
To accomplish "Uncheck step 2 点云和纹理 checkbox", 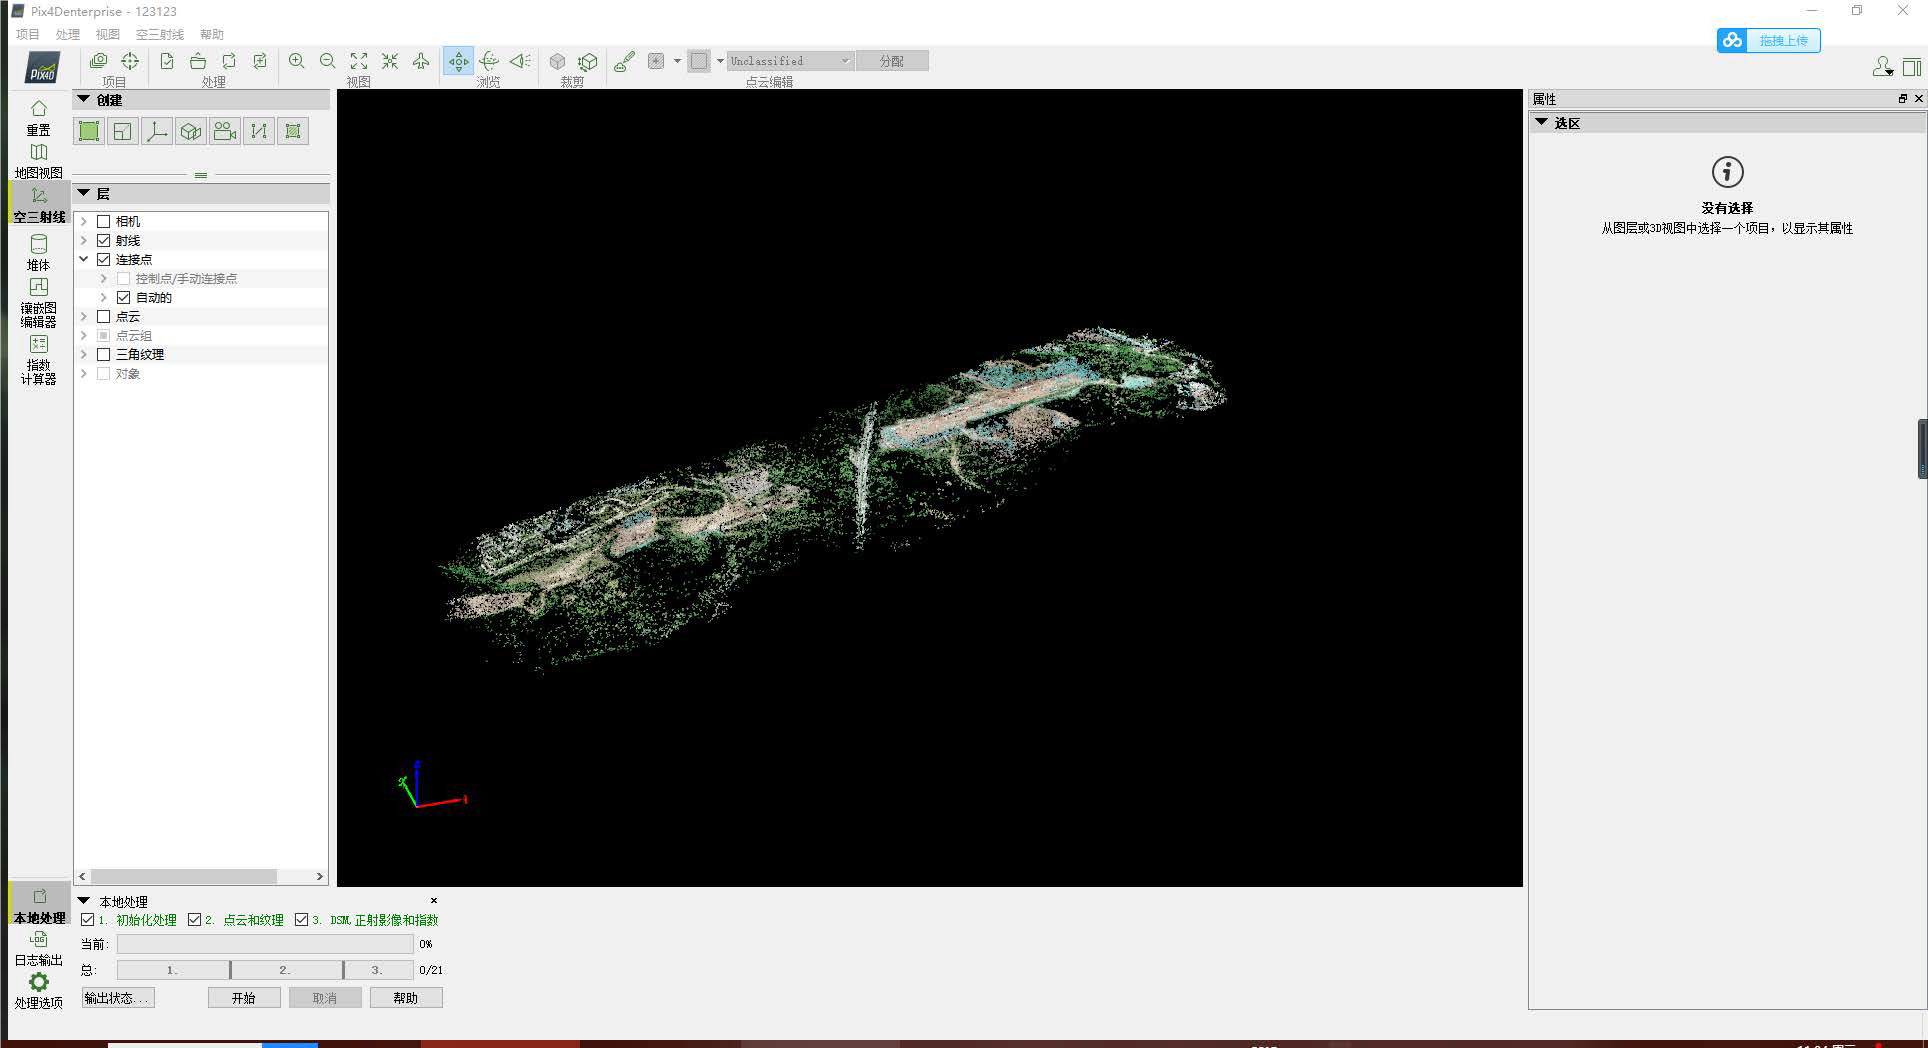I will 195,920.
